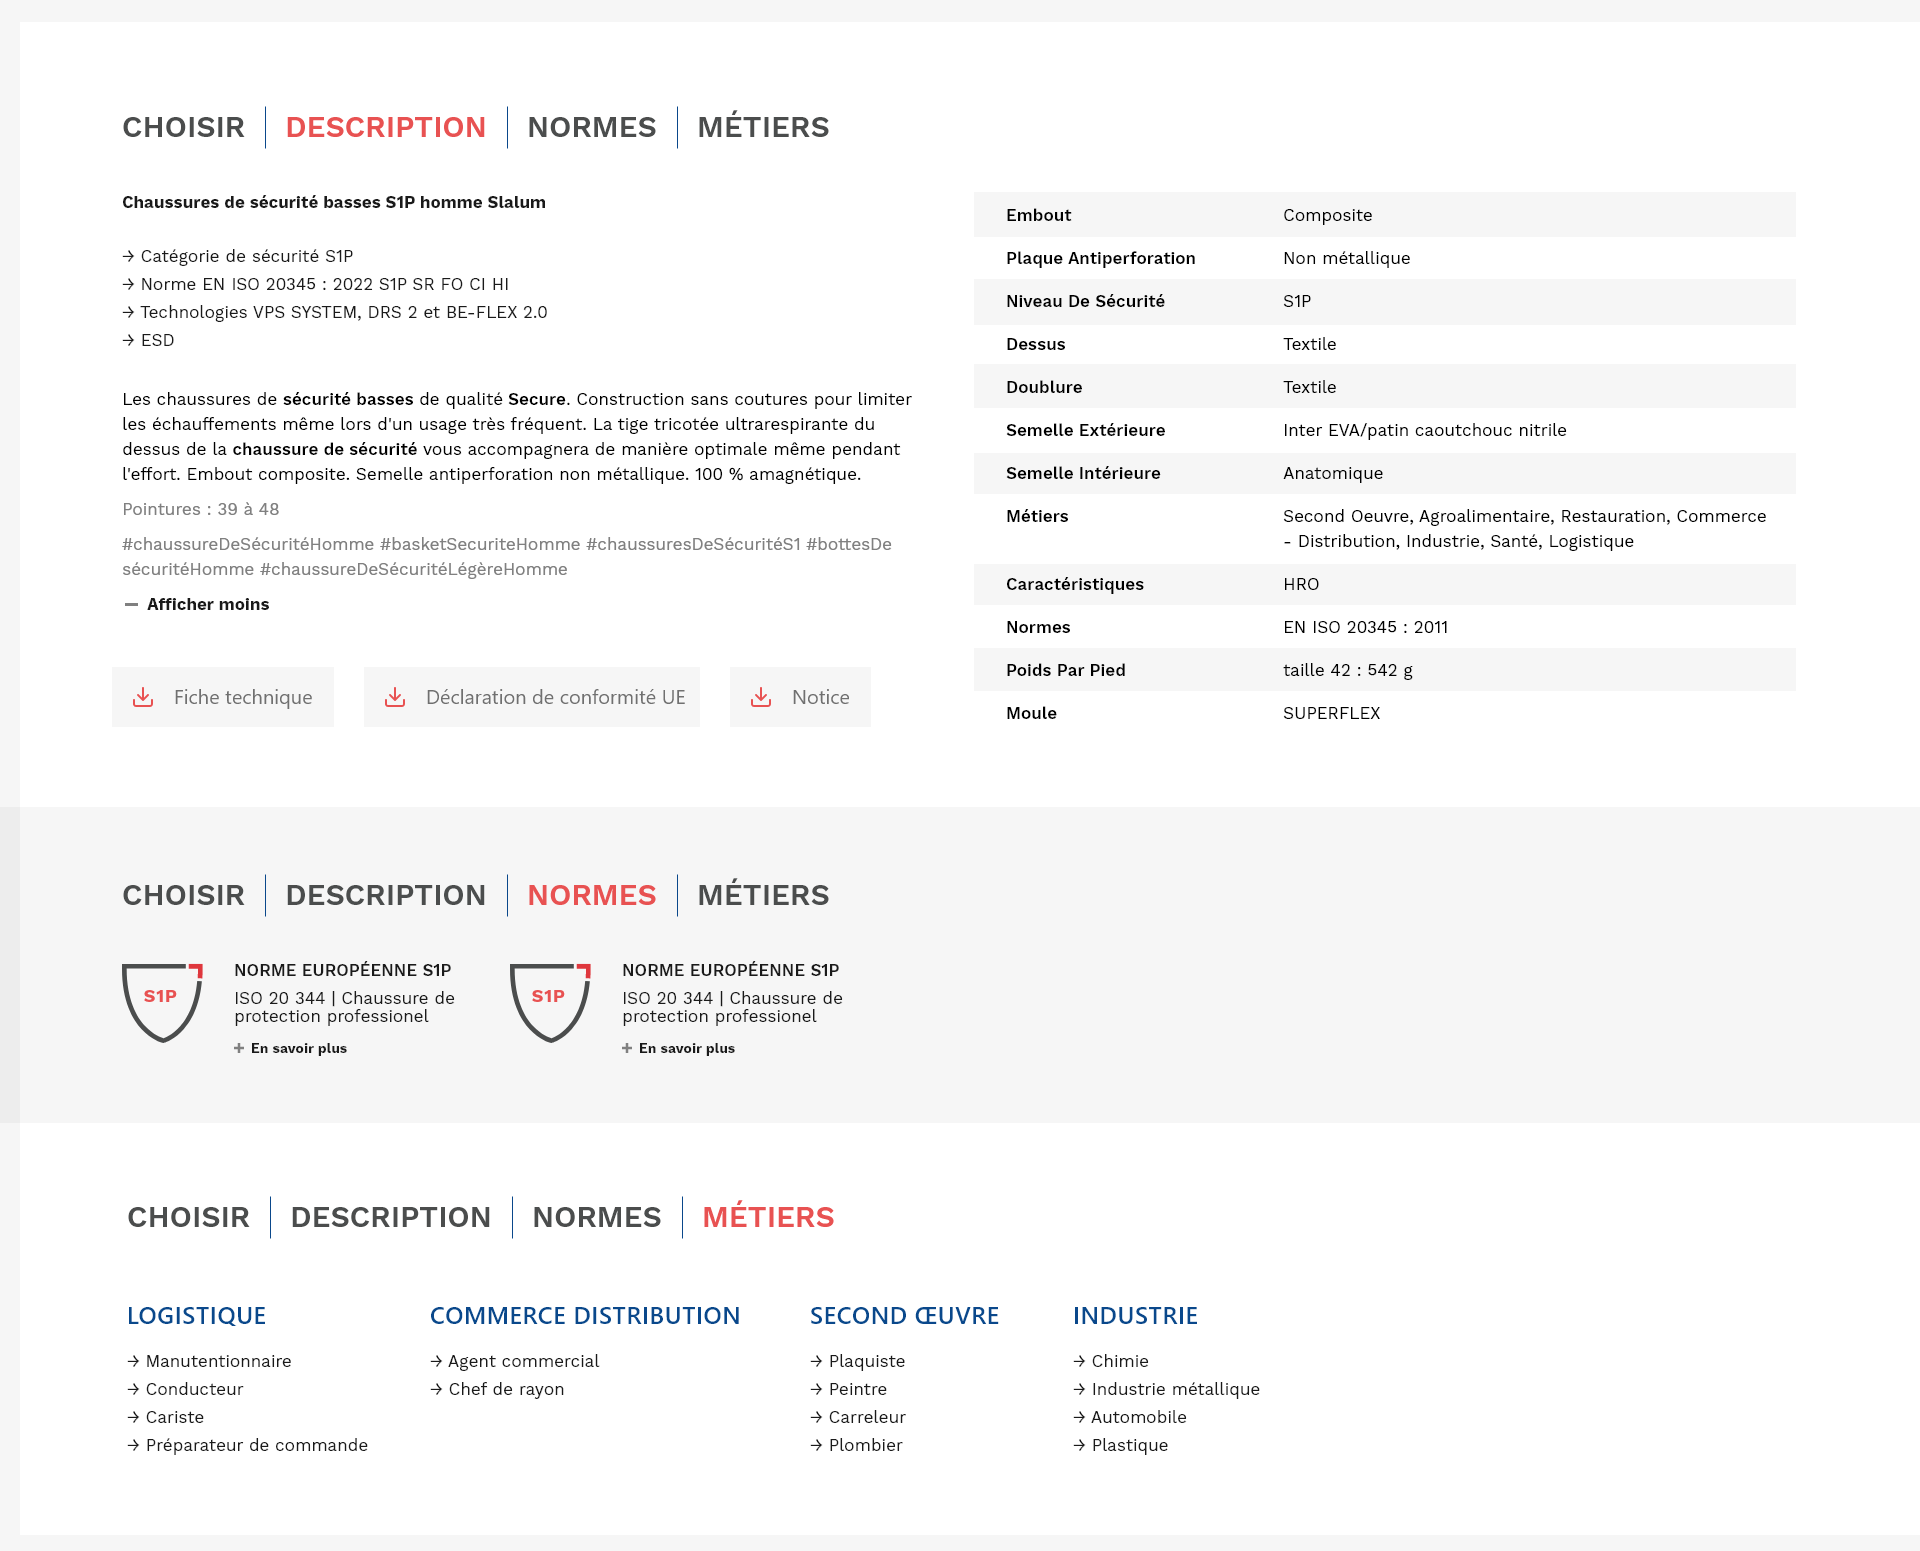Viewport: 1920px width, 1551px height.
Task: Click the Déclaration de conformité download icon
Action: point(395,697)
